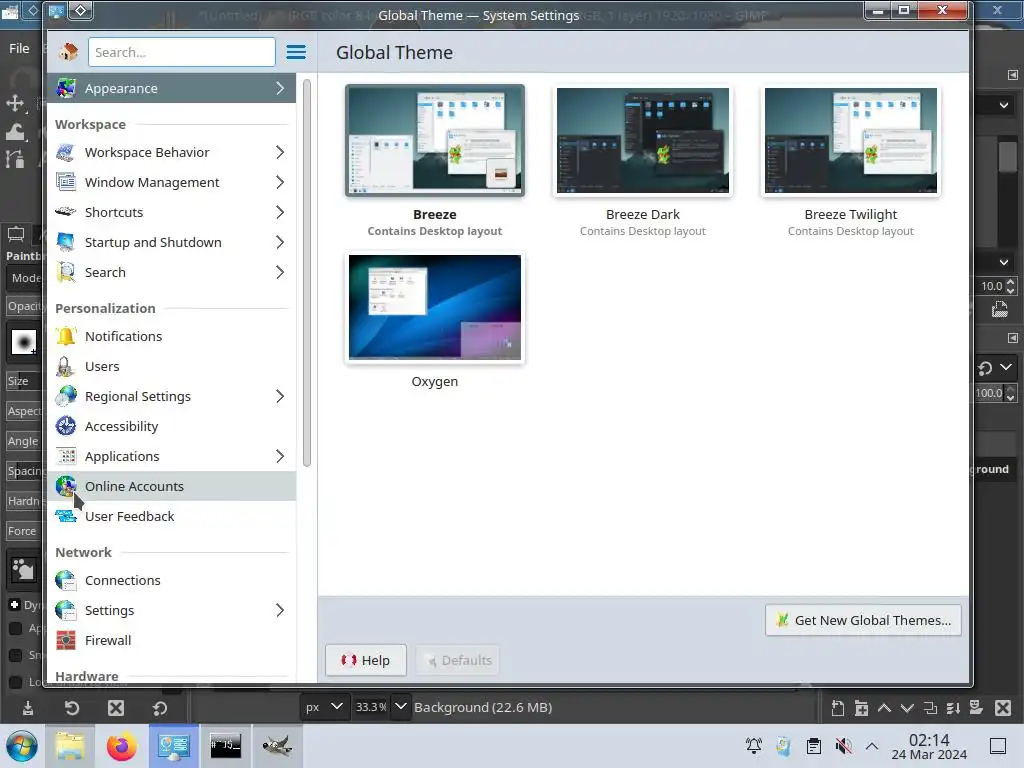Click GIMP restore tool preset icon
Screen dimensions: 1024x768
coord(72,708)
